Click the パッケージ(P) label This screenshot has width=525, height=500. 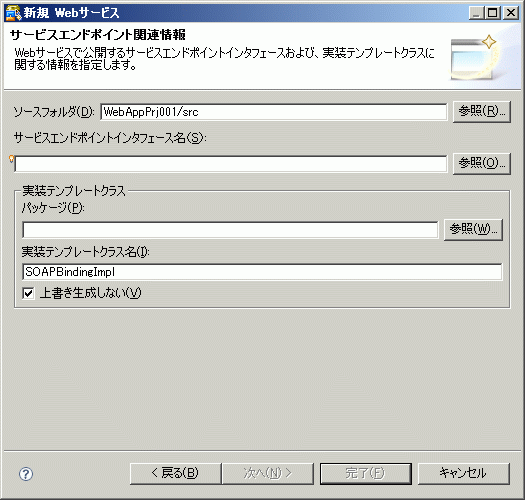(53, 208)
